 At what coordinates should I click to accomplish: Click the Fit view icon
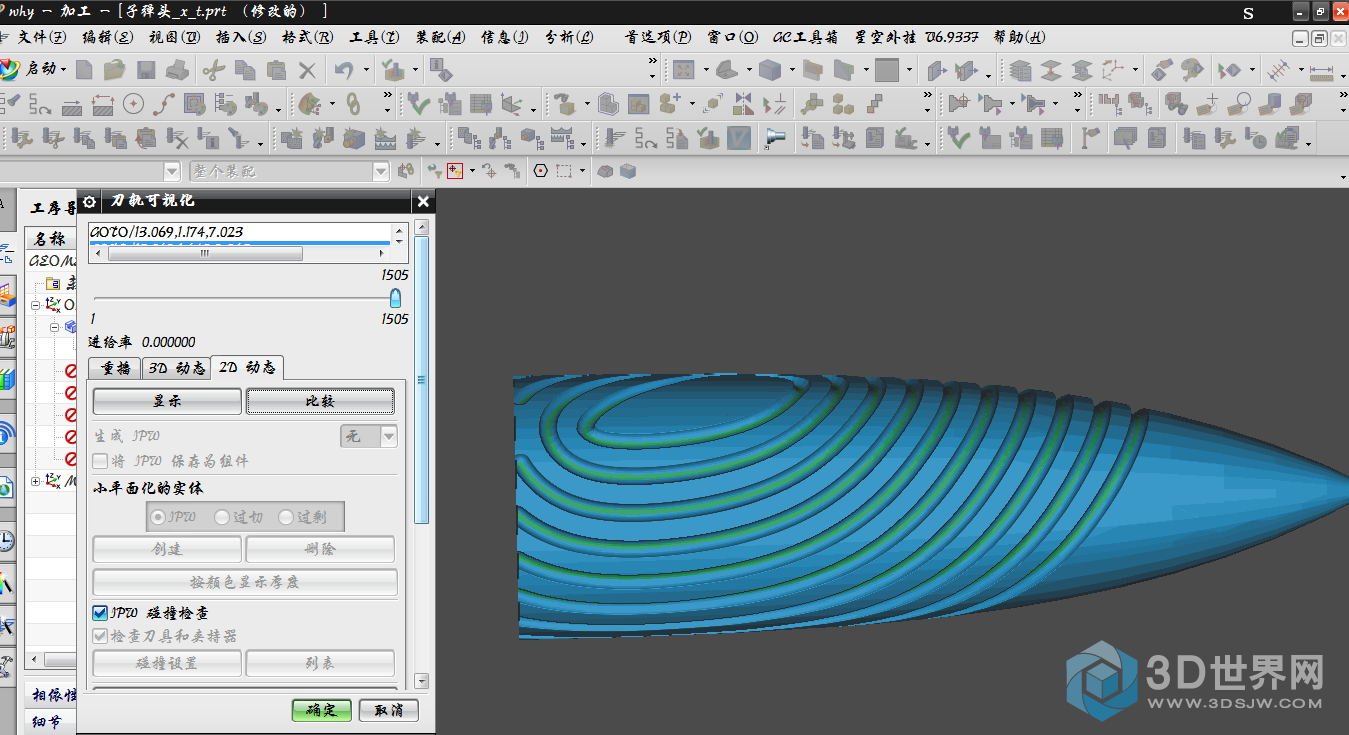click(684, 70)
